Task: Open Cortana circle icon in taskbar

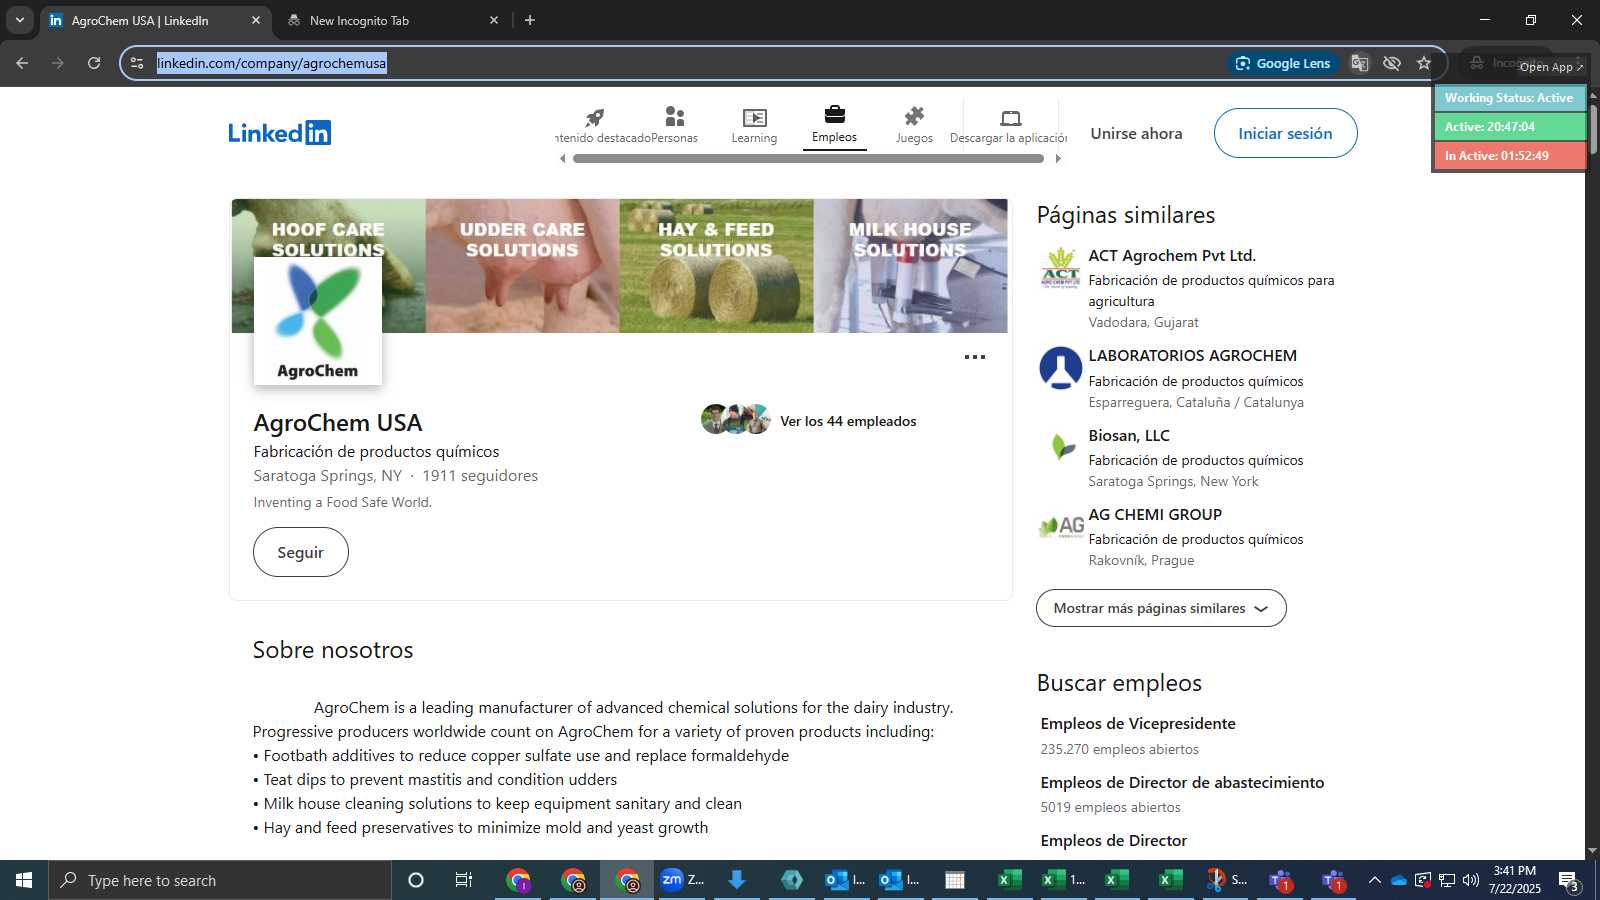Action: click(x=416, y=880)
